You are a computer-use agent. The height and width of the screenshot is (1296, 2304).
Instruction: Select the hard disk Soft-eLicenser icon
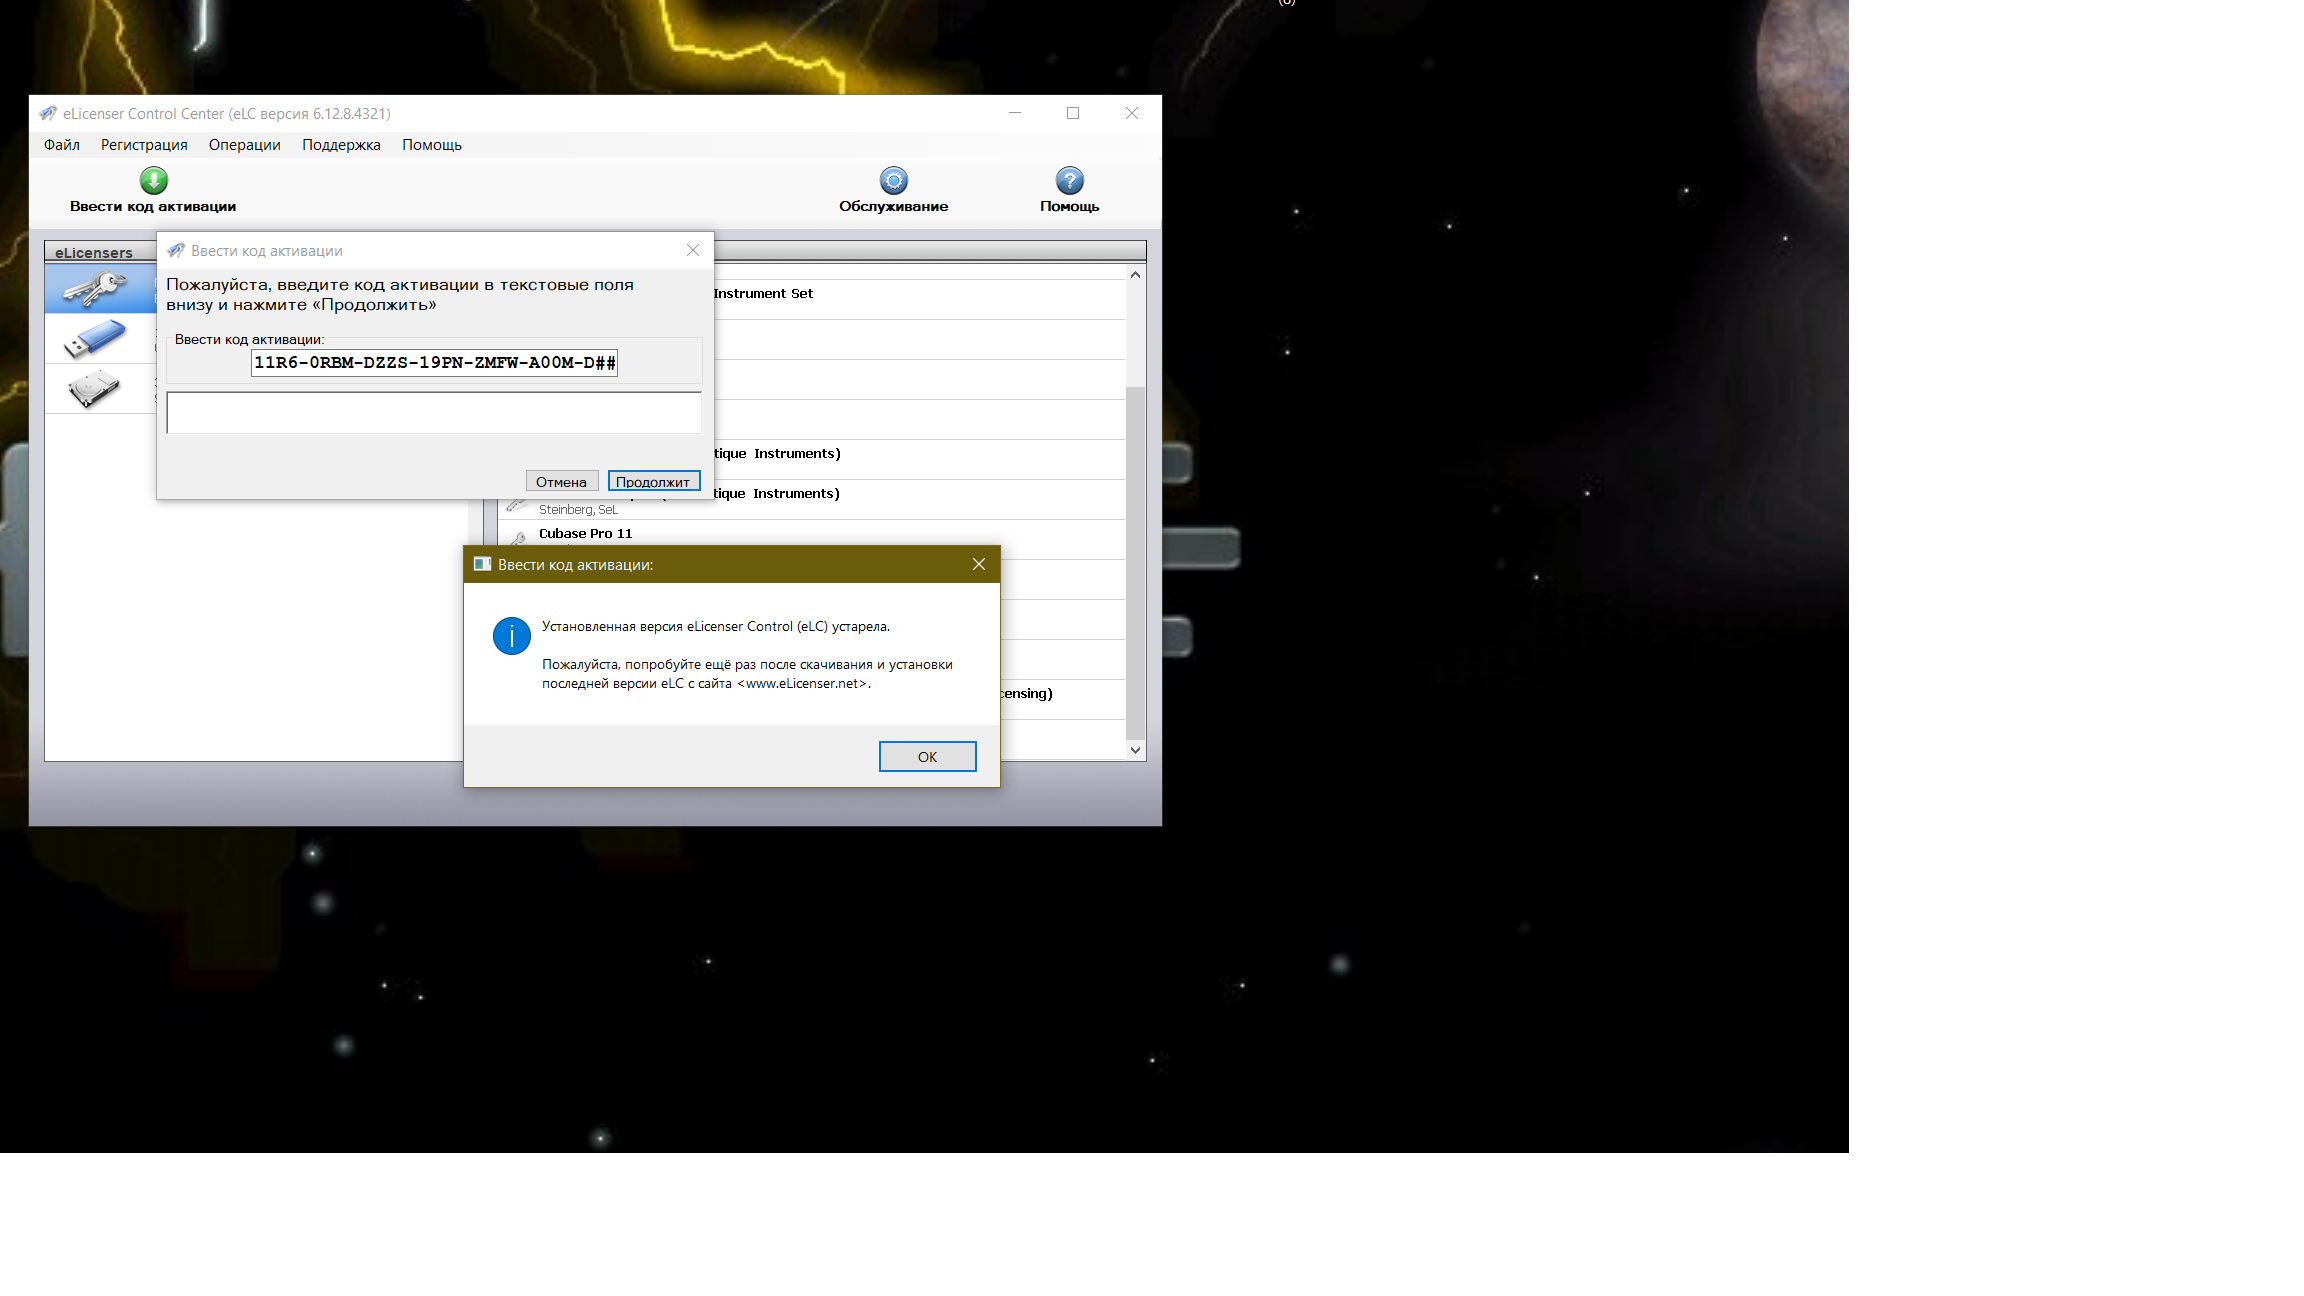[x=95, y=388]
